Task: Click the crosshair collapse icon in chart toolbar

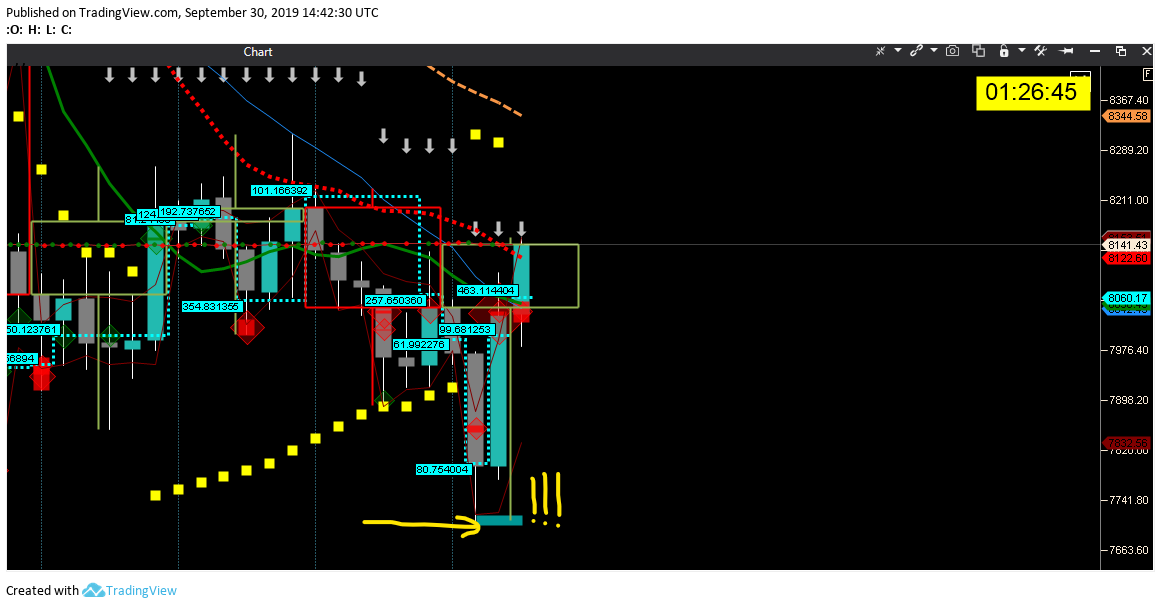Action: (x=880, y=51)
